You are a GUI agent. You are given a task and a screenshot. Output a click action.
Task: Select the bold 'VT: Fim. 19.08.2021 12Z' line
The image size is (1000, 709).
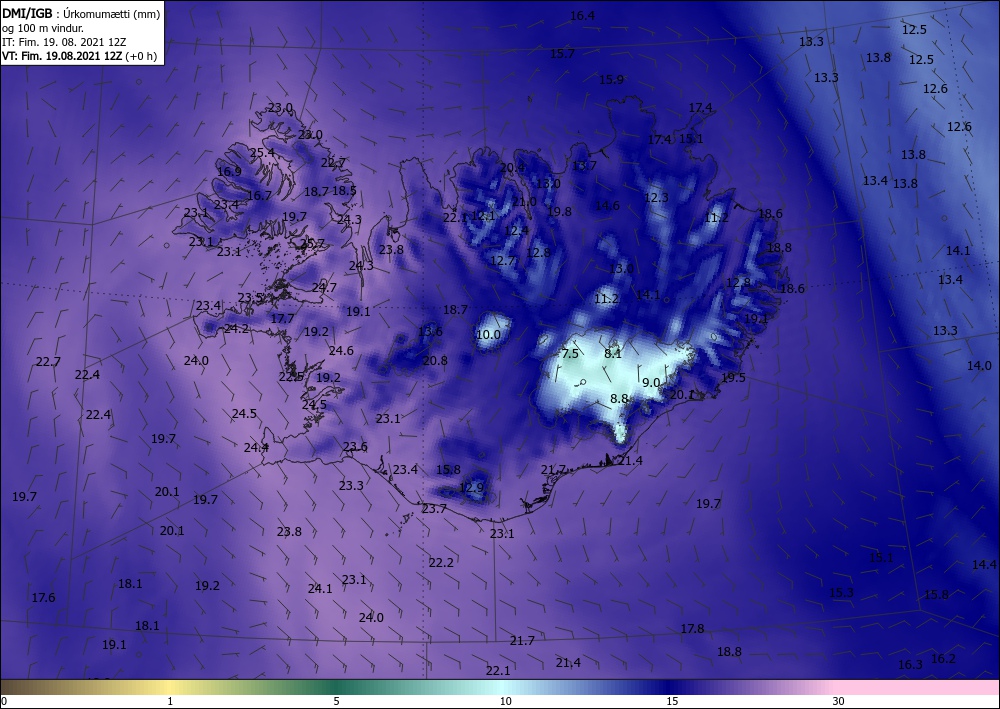(64, 56)
